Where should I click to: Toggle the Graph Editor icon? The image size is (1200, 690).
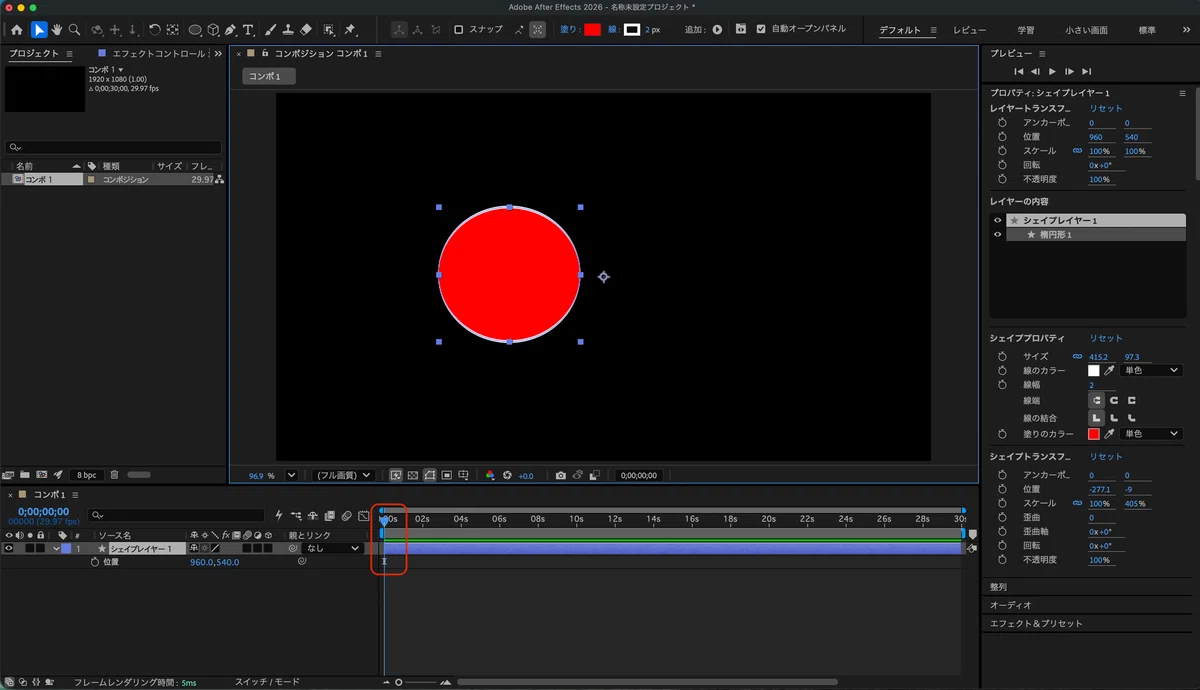pos(363,516)
